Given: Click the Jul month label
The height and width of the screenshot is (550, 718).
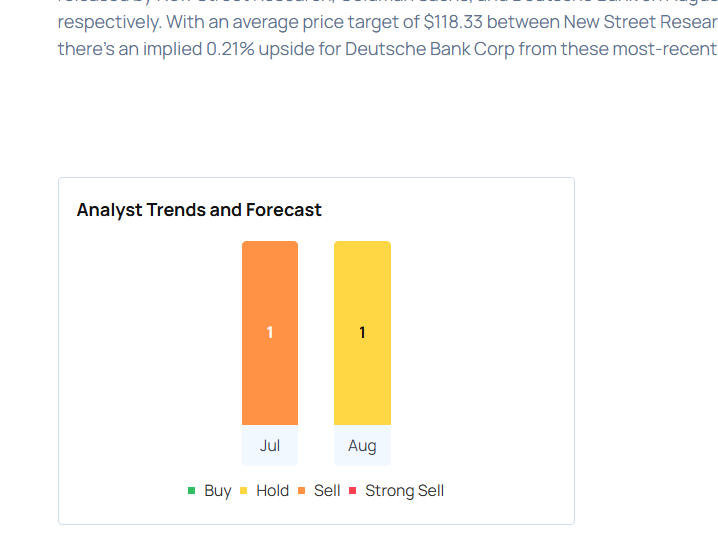Looking at the screenshot, I should click(x=270, y=446).
